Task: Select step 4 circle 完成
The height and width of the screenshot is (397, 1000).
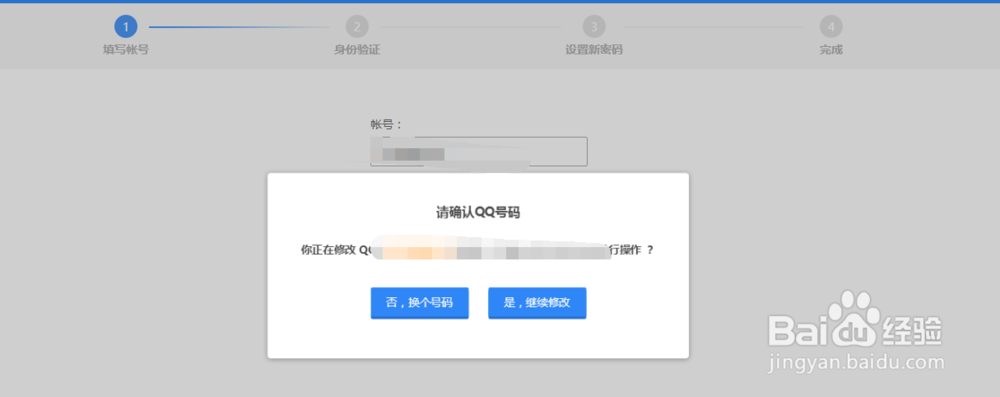Action: (x=831, y=27)
